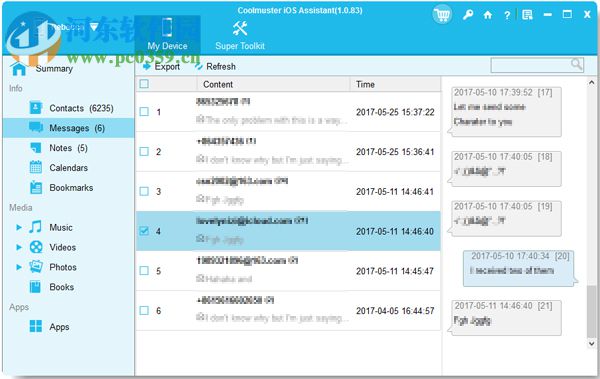The image size is (600, 379).
Task: Open the device name dropdown arrow
Action: tap(94, 27)
